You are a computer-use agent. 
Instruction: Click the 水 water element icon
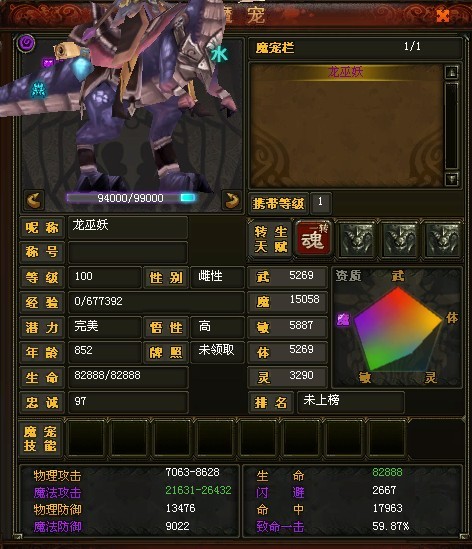coord(219,54)
